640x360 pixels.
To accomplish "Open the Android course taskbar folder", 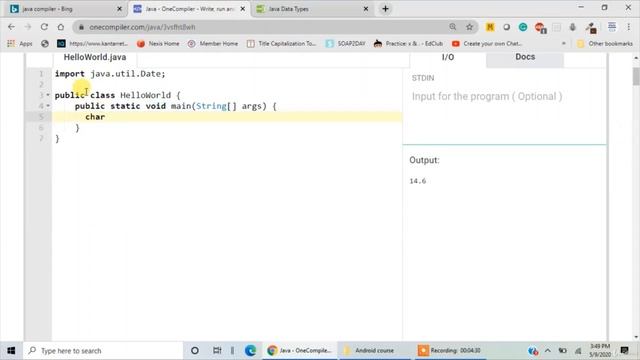I will click(375, 351).
